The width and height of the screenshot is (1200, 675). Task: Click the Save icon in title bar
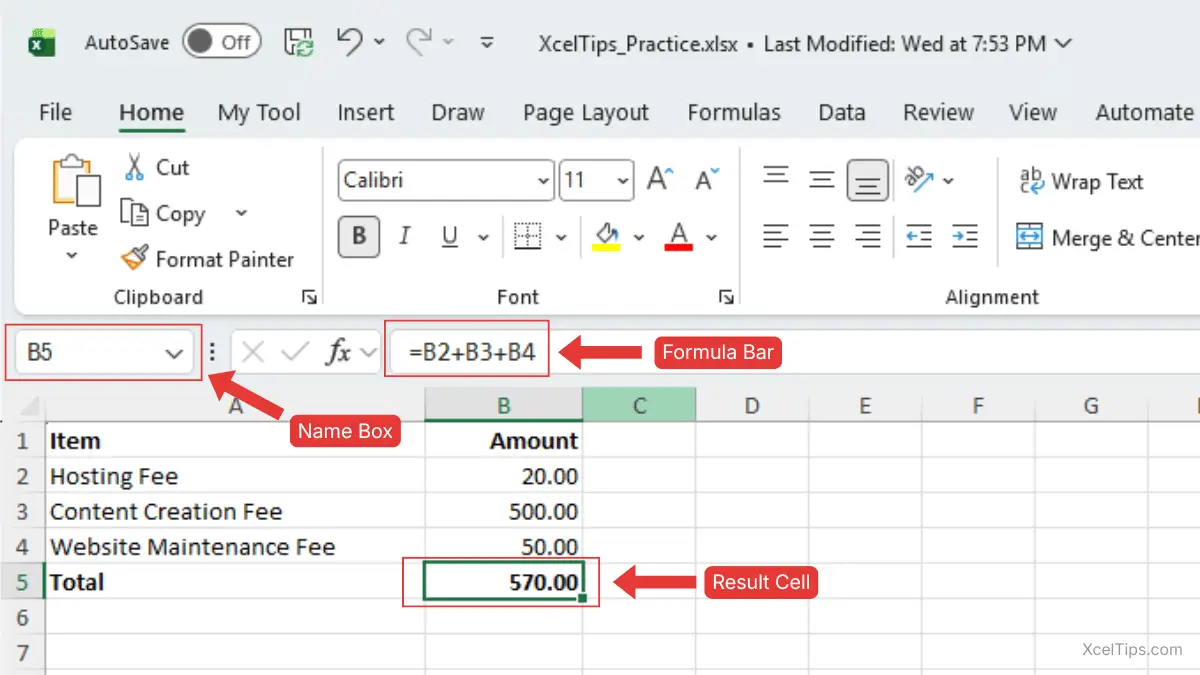(299, 42)
